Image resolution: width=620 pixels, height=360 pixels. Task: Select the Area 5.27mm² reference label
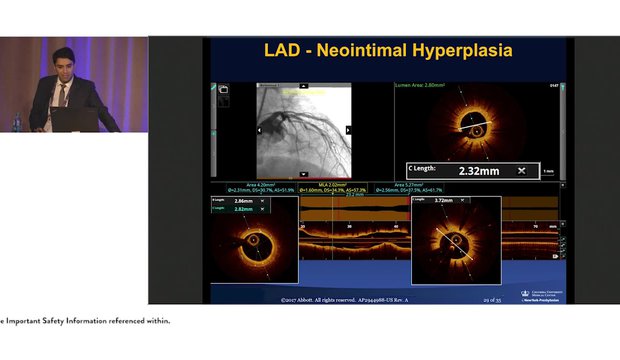(409, 188)
